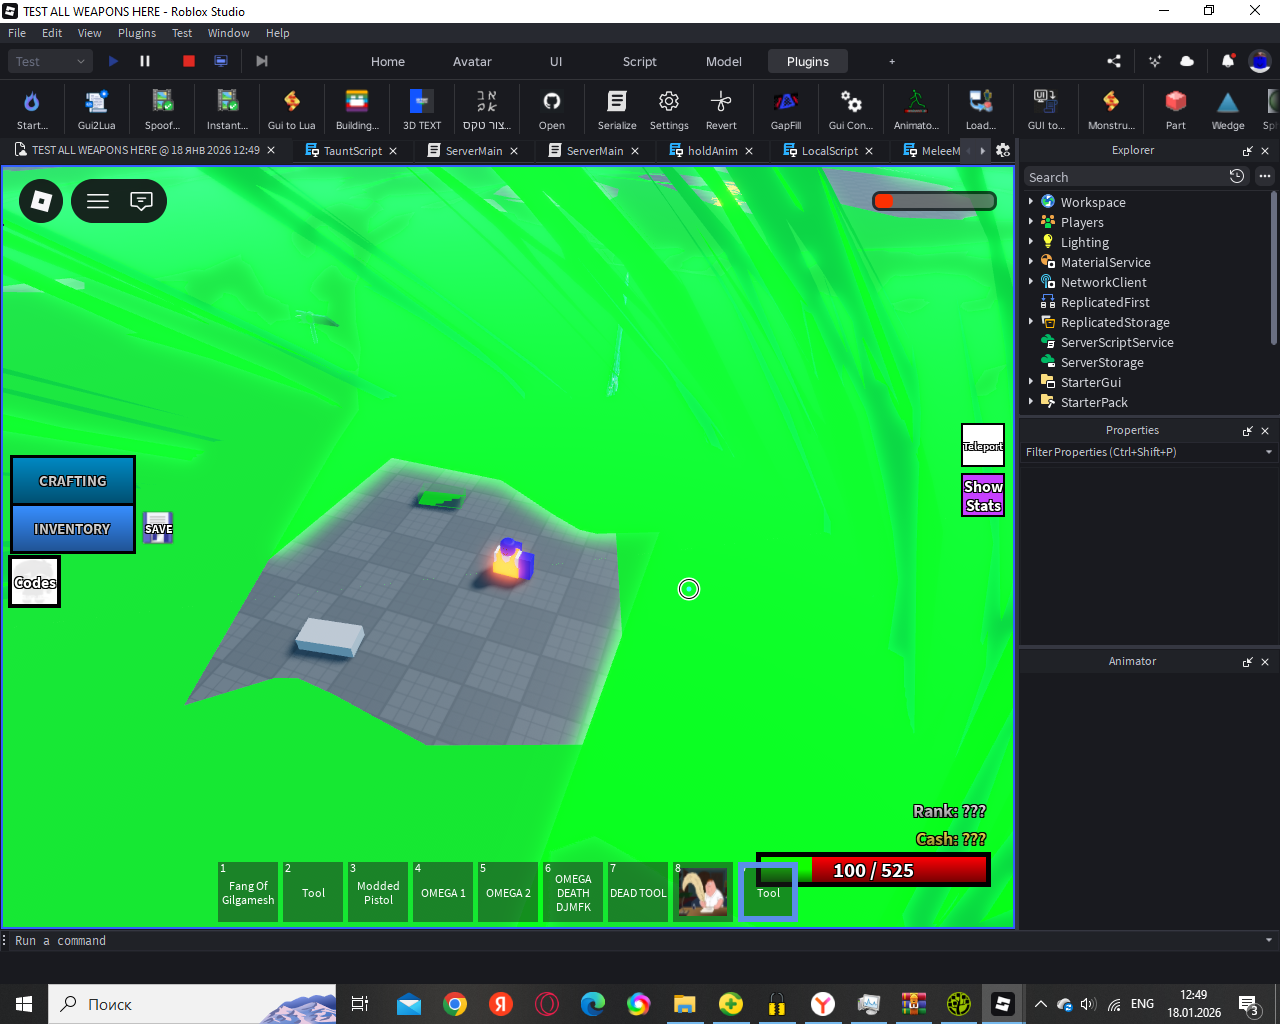
Task: Open the File menu
Action: tap(17, 33)
